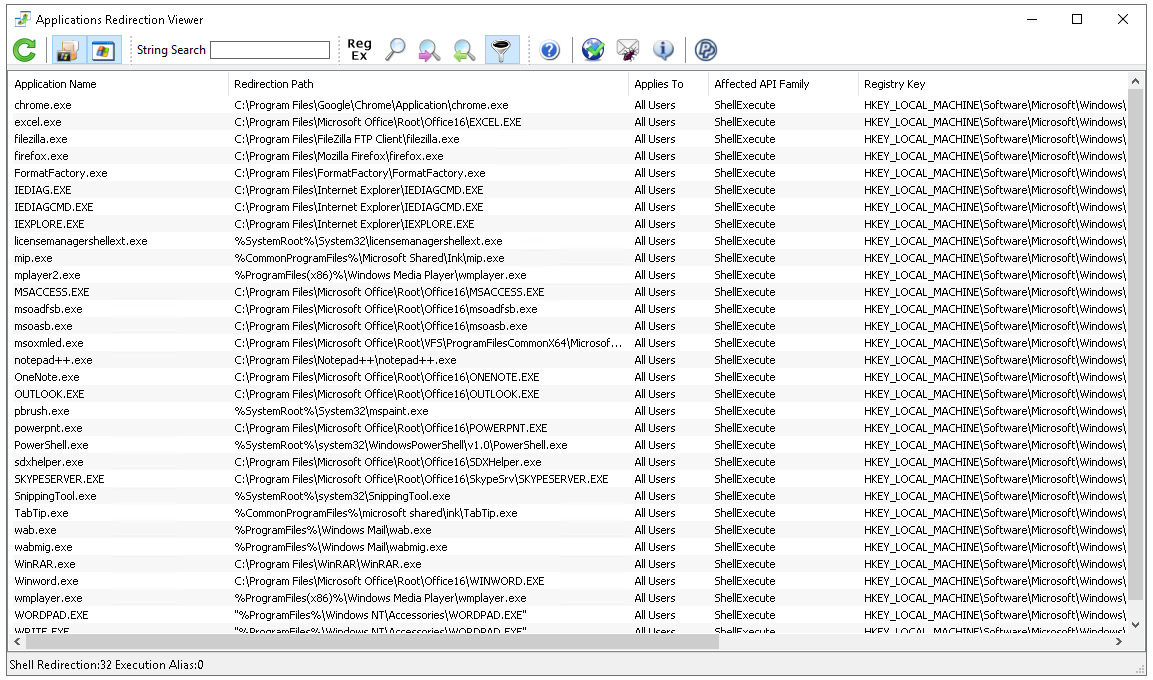Select the WinRAR.exe row
The width and height of the screenshot is (1153, 680).
567,564
